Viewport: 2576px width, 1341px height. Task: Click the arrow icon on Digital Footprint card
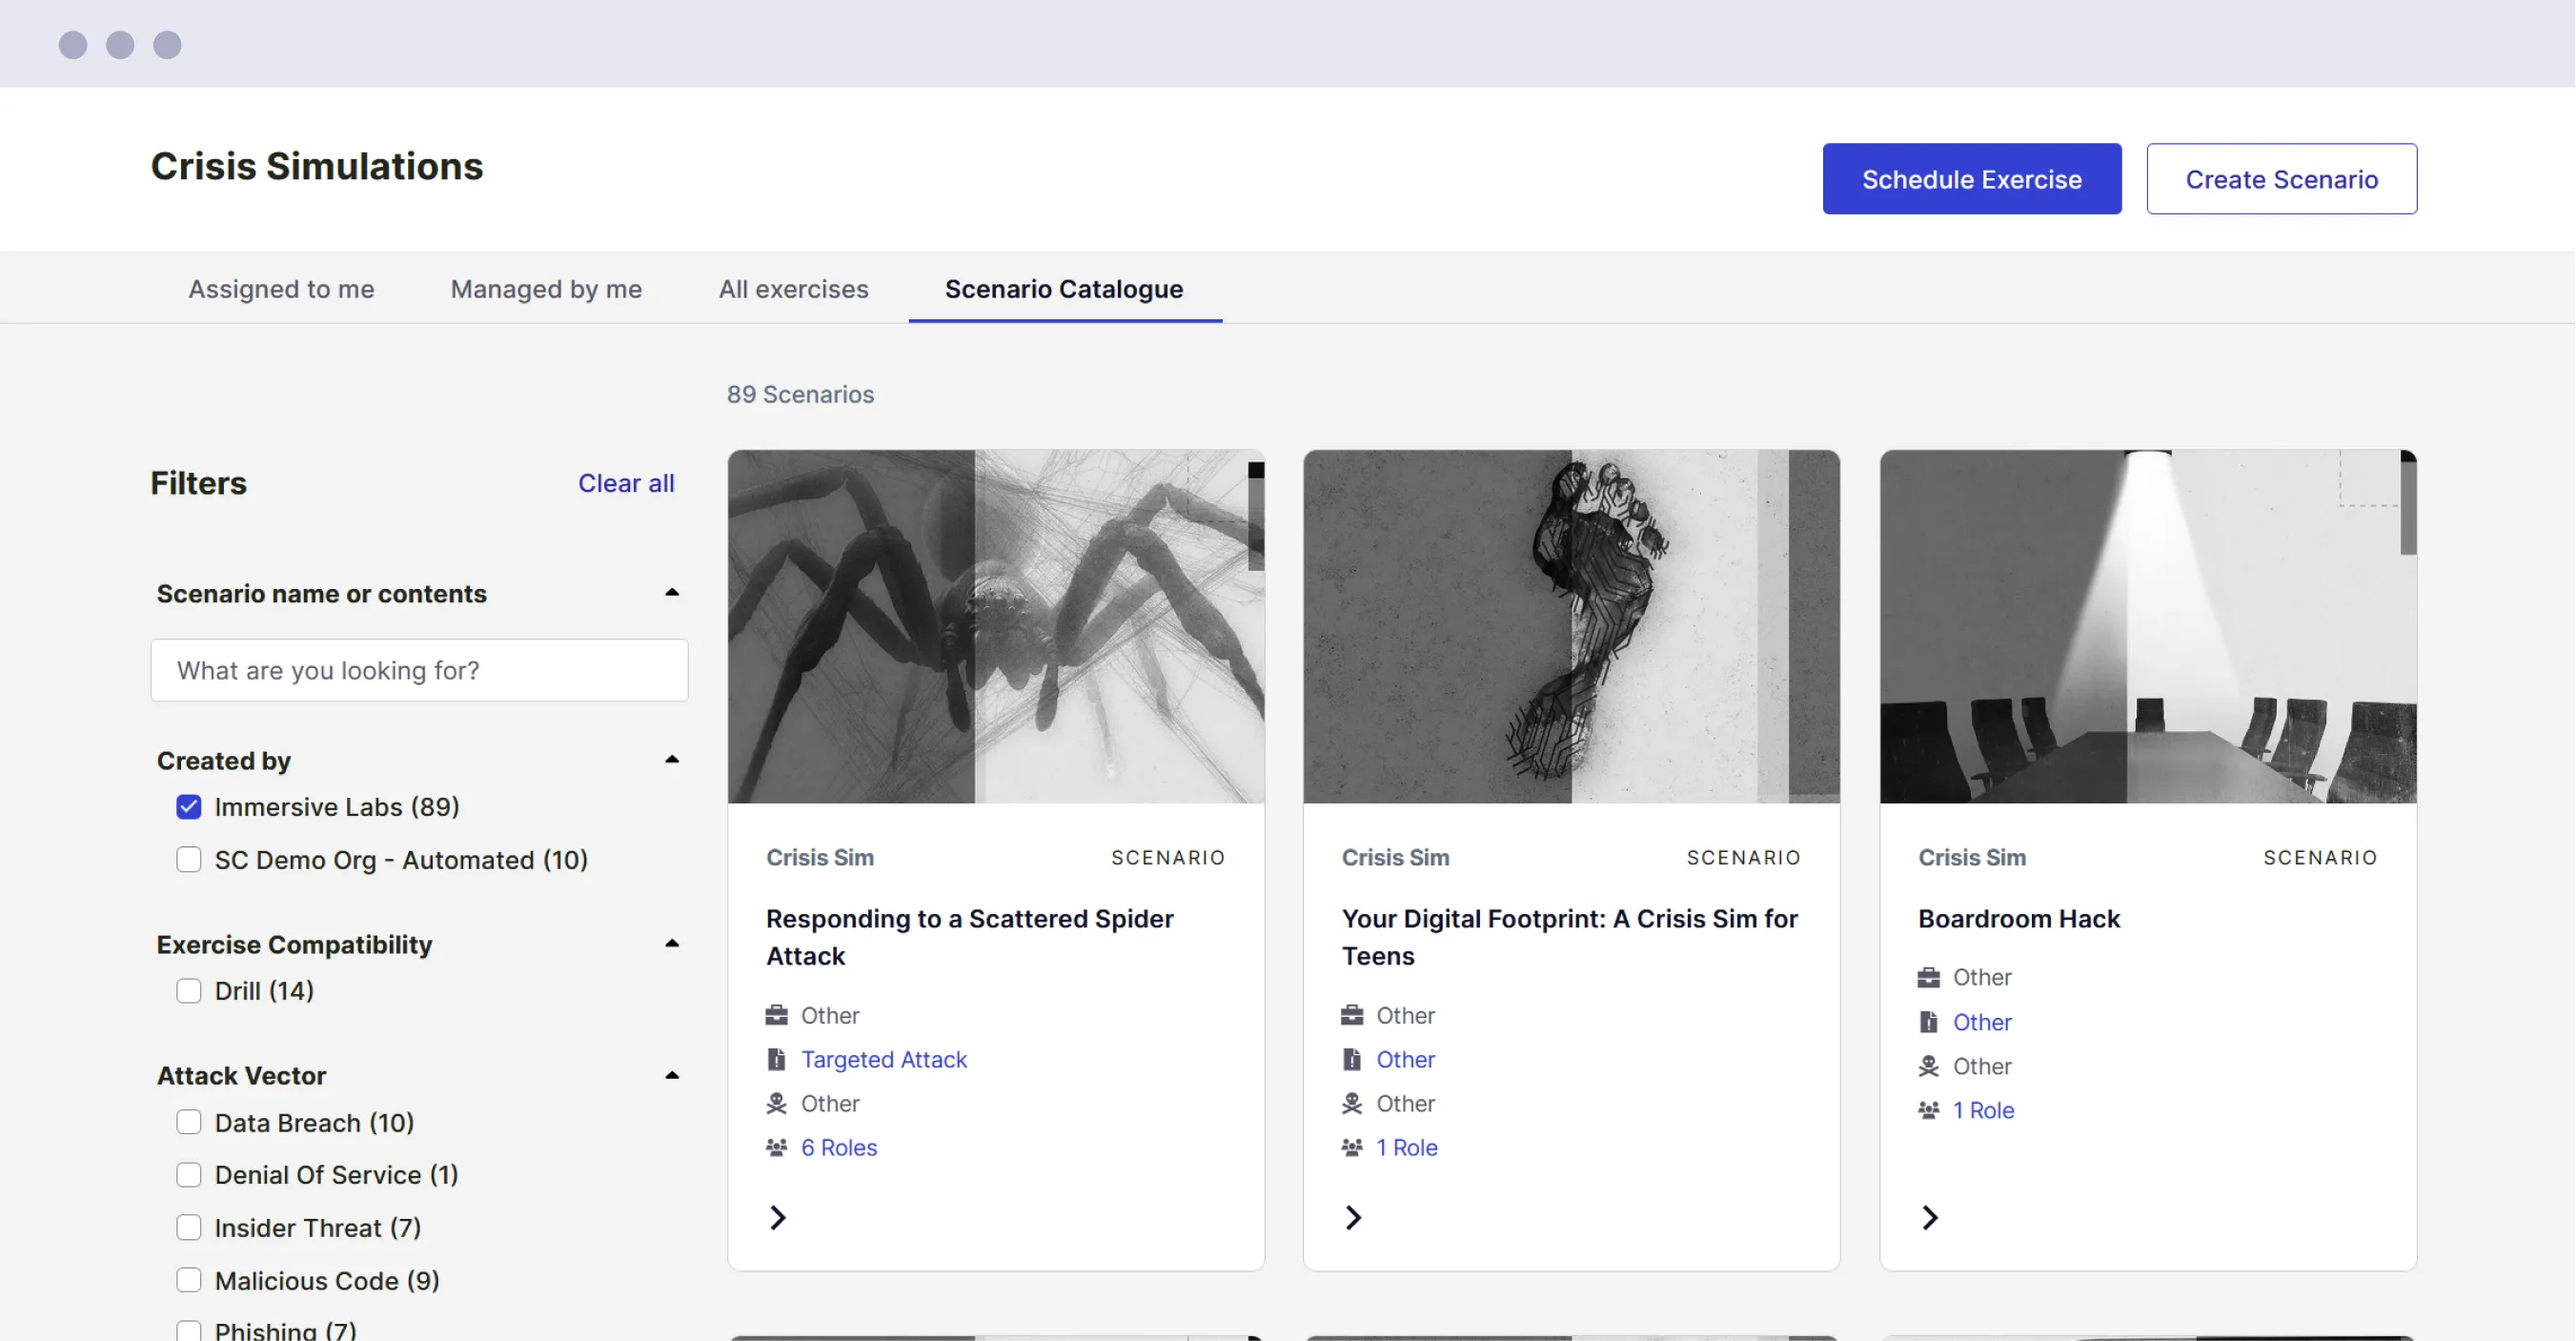tap(1353, 1217)
